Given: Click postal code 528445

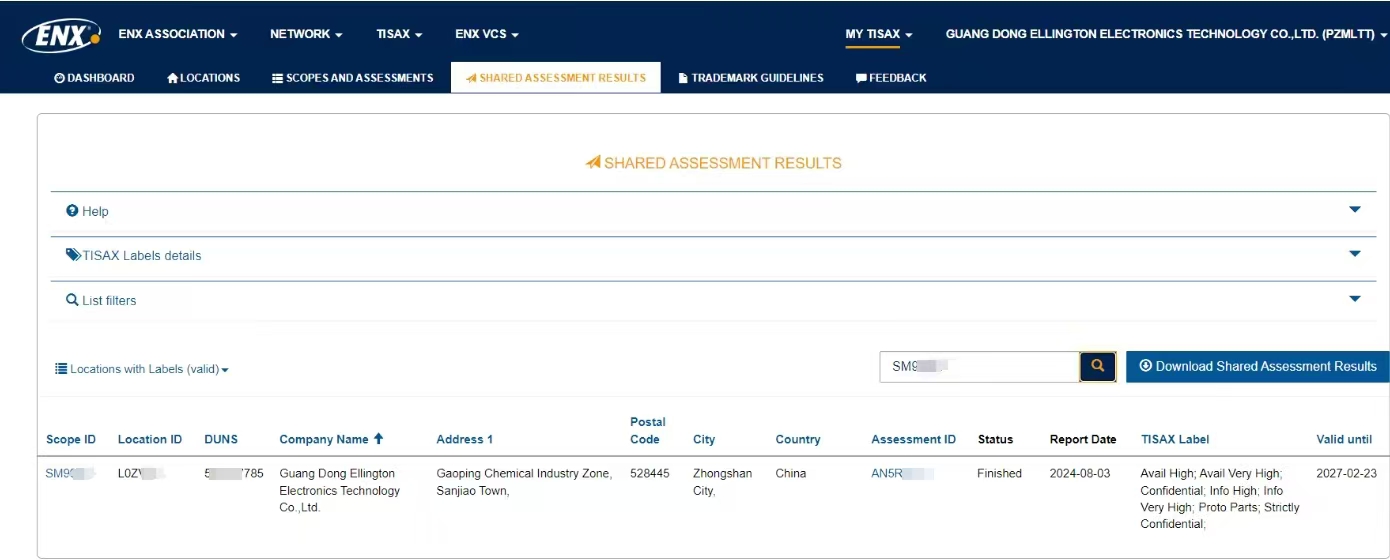Looking at the screenshot, I should pyautogui.click(x=650, y=473).
